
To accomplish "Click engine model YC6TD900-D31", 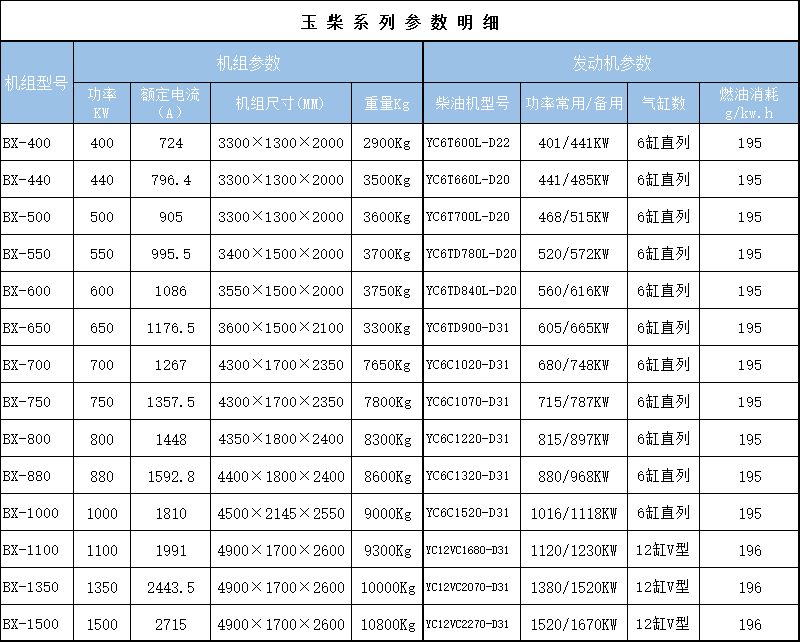I will tap(468, 328).
